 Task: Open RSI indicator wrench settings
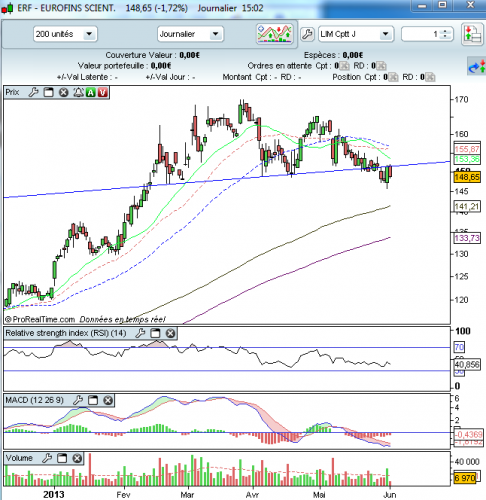(x=140, y=333)
